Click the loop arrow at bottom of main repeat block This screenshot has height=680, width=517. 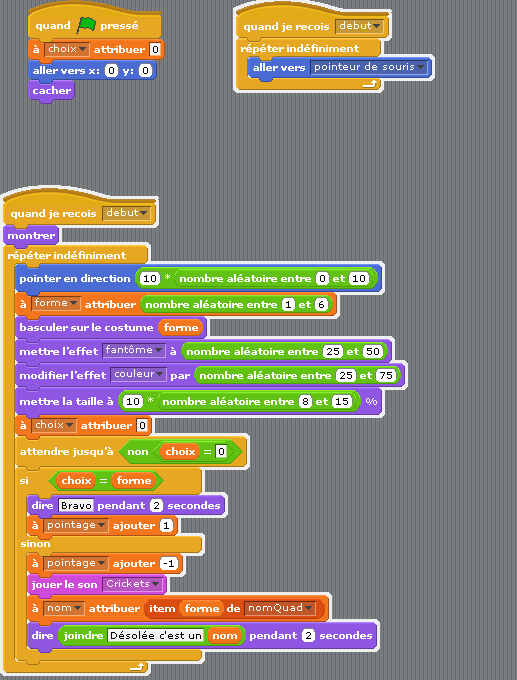pyautogui.click(x=137, y=667)
